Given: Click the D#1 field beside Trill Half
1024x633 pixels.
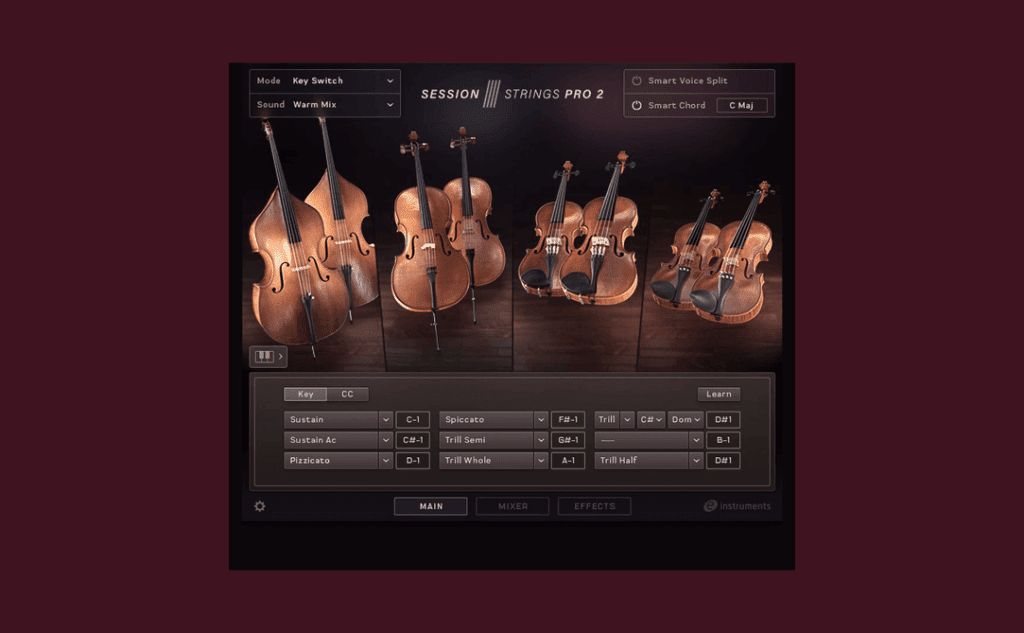Looking at the screenshot, I should 723,461.
